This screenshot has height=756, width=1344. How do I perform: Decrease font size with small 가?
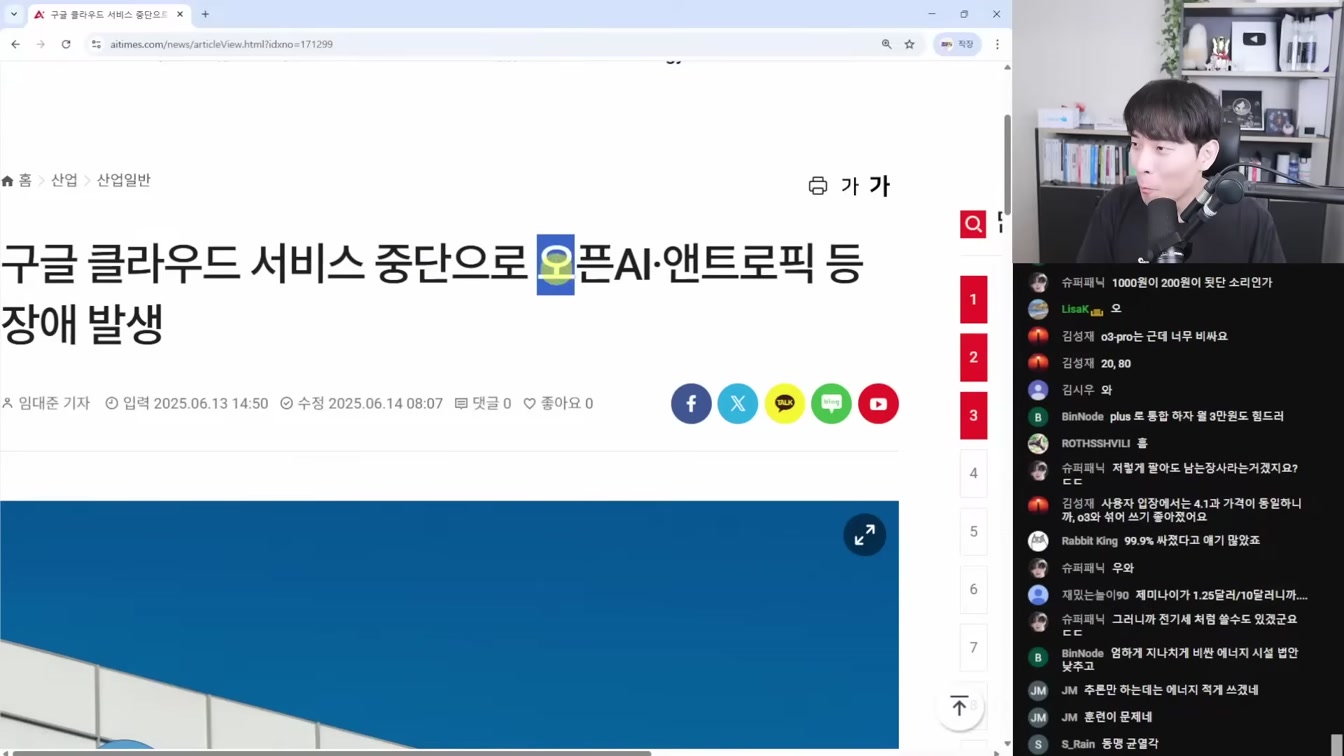(850, 186)
